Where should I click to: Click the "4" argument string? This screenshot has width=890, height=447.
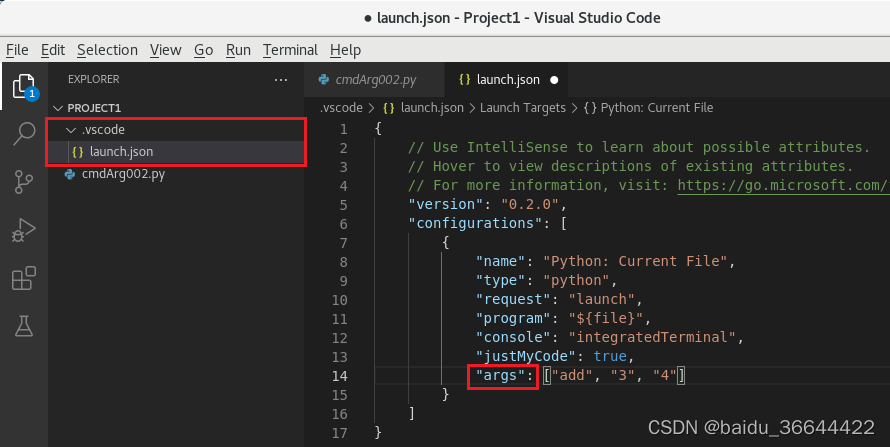tap(665, 376)
